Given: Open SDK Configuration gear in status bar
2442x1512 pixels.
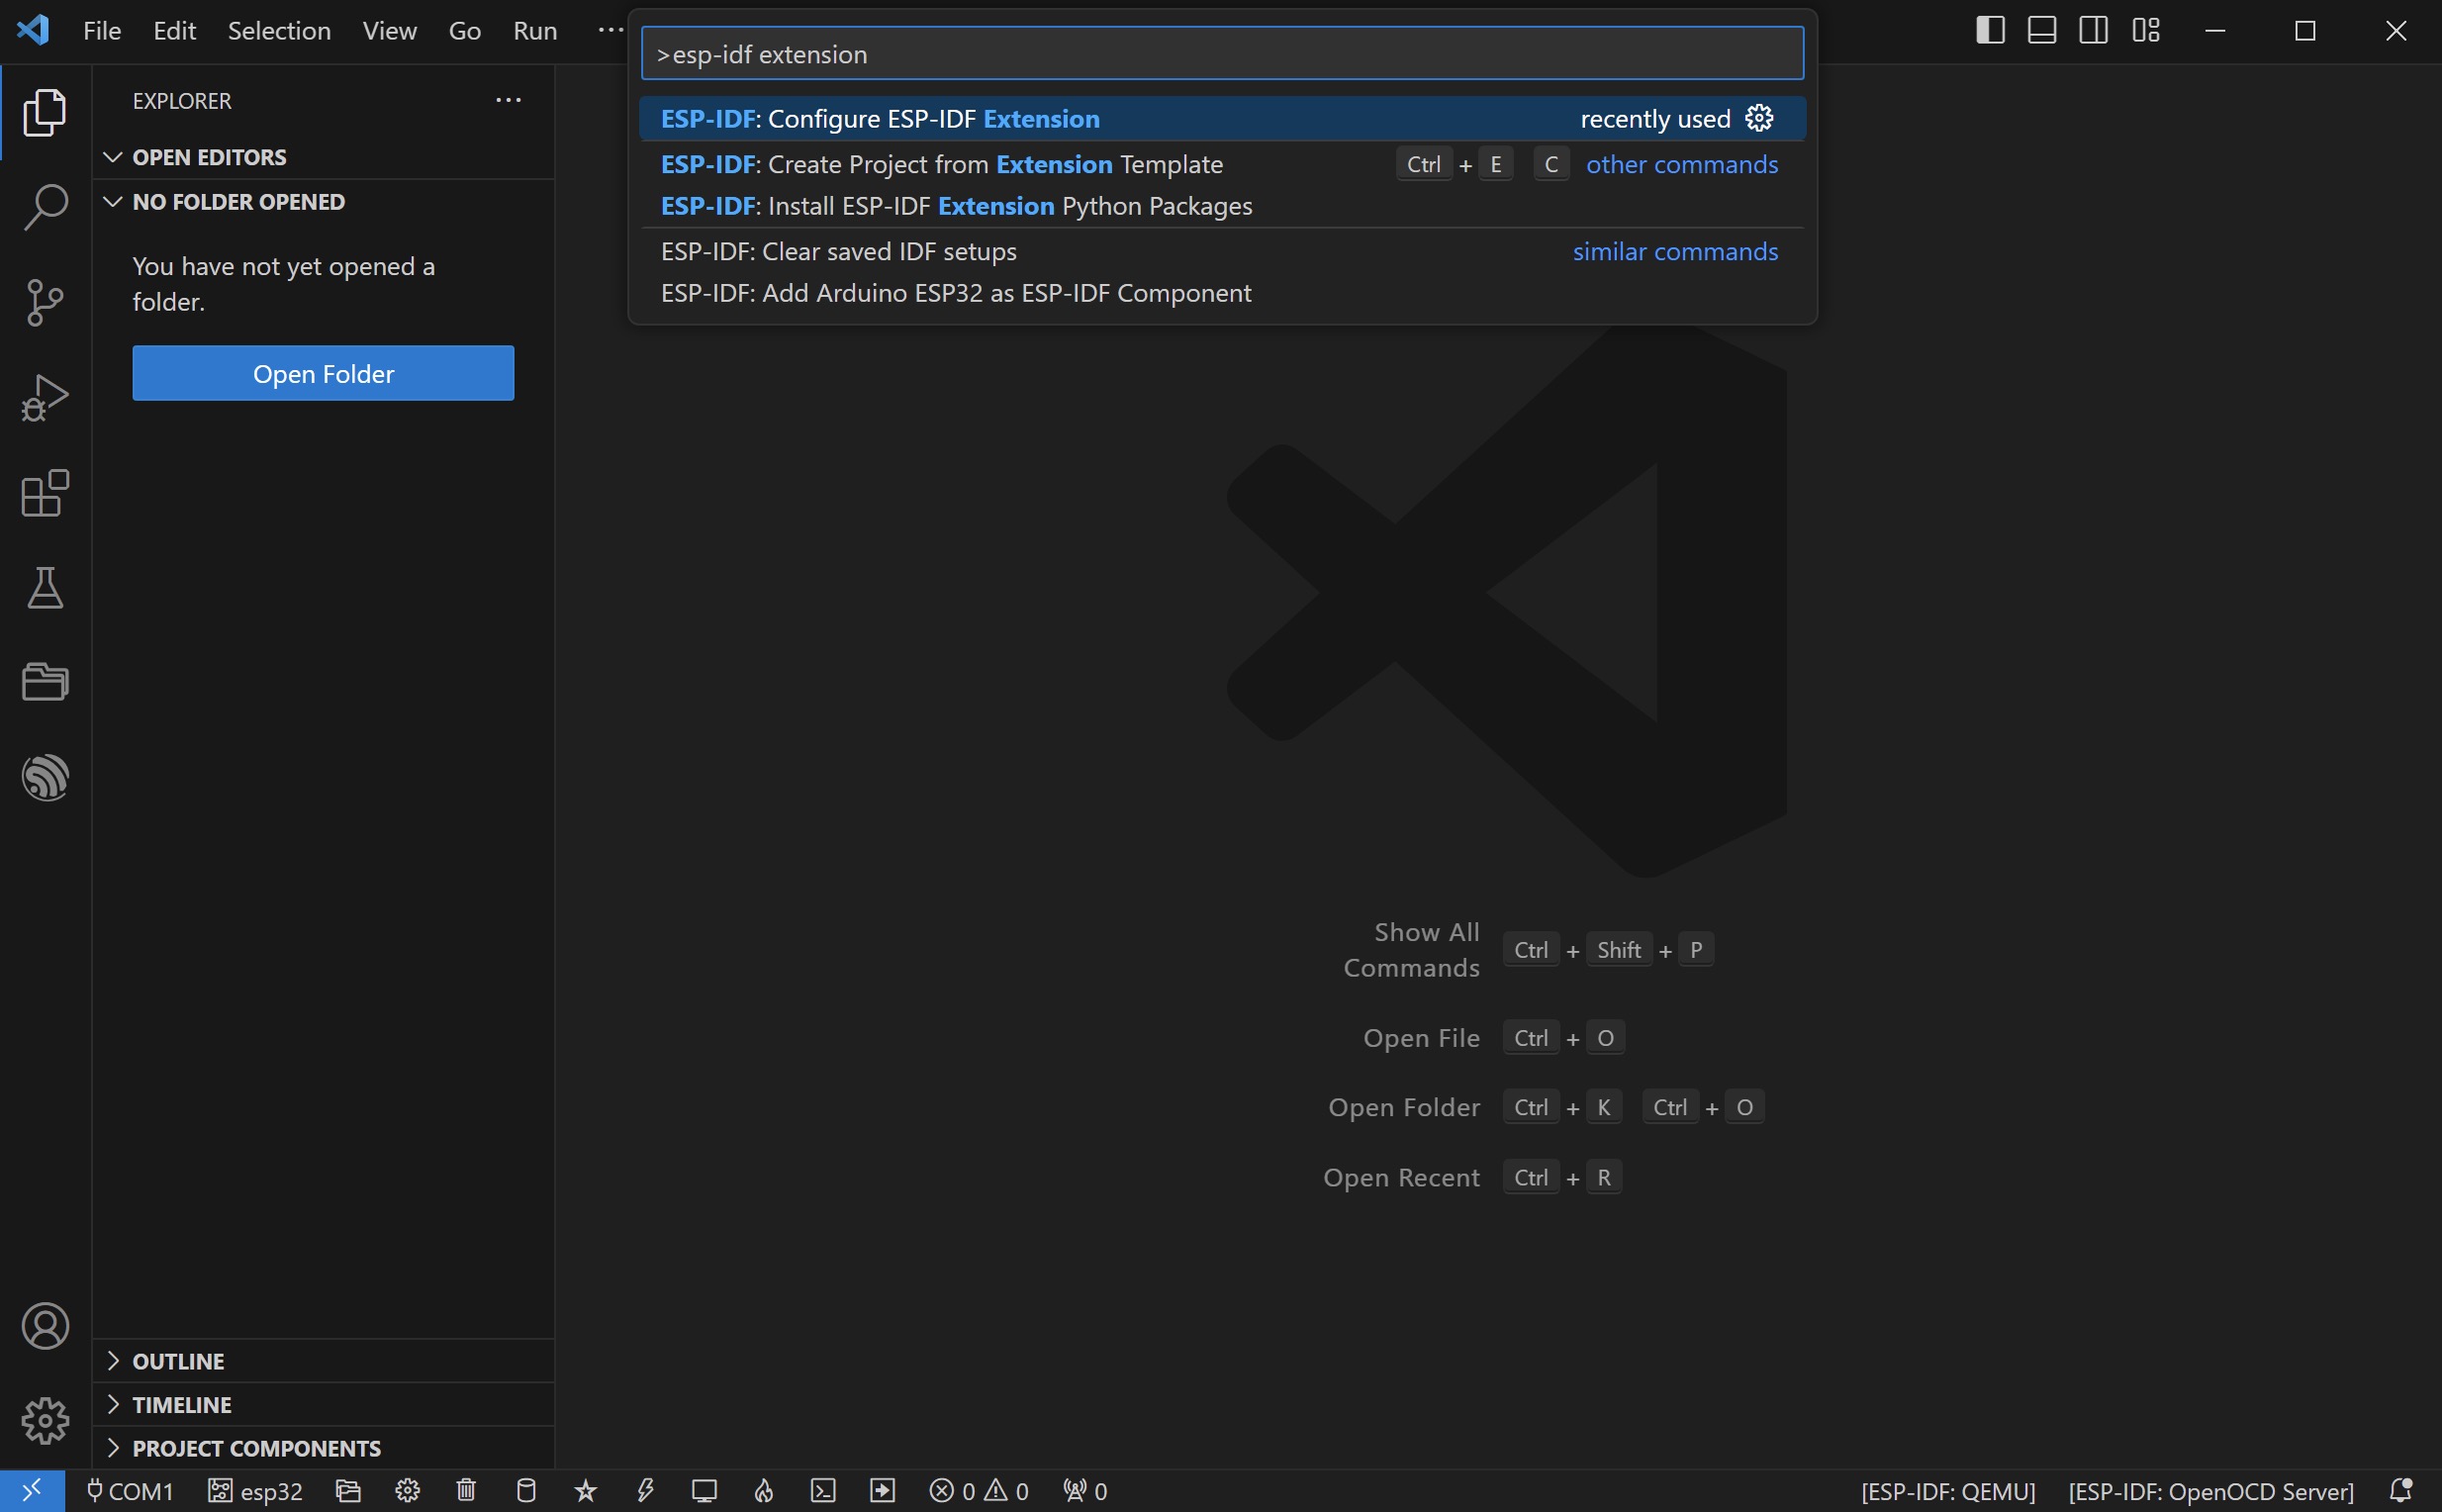Looking at the screenshot, I should pyautogui.click(x=407, y=1491).
